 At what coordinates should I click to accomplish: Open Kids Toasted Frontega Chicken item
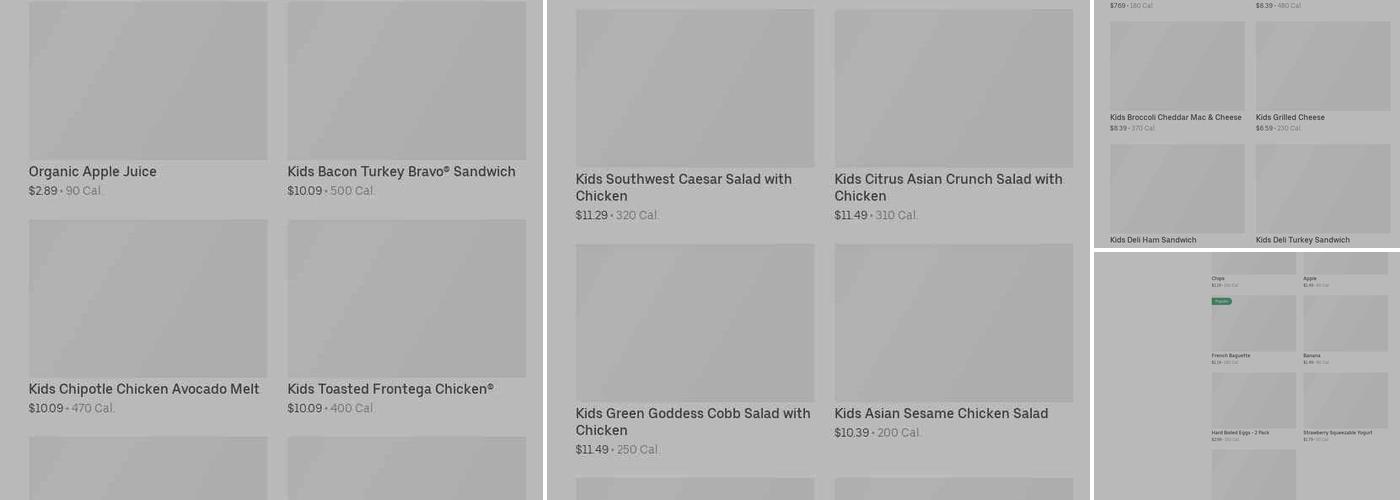pos(390,389)
